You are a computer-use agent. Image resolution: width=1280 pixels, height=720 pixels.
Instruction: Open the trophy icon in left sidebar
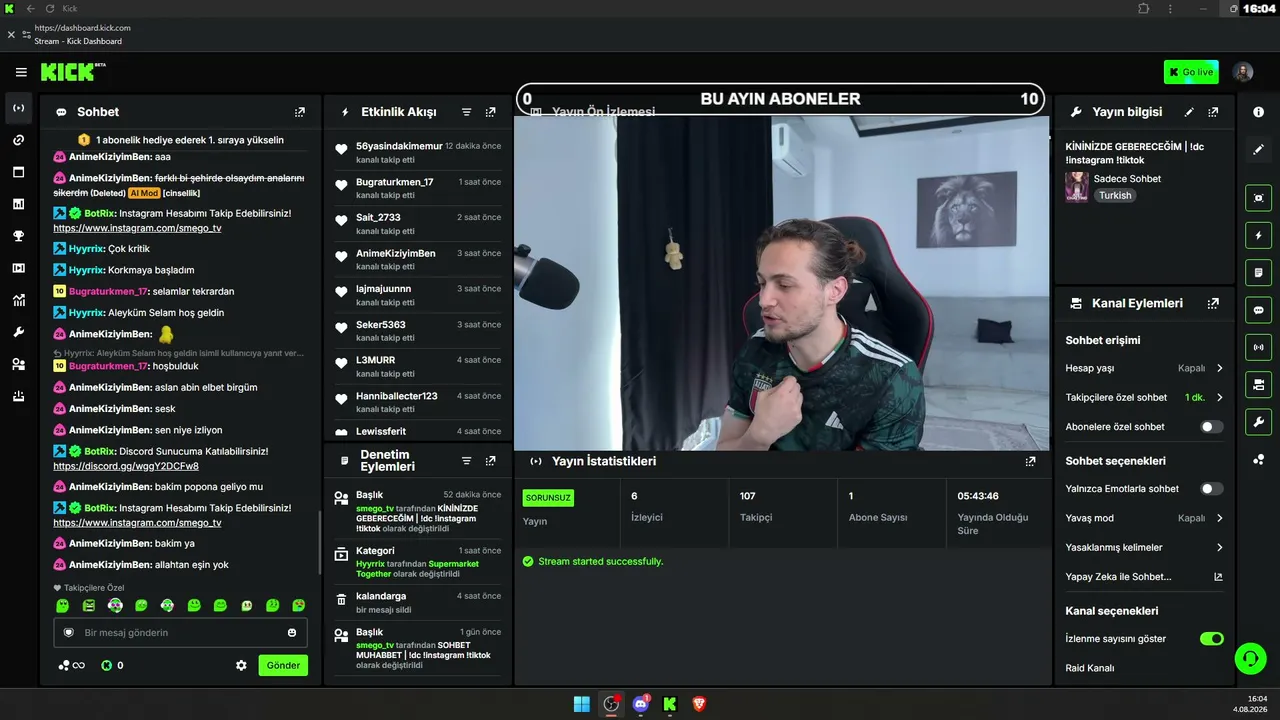point(18,236)
